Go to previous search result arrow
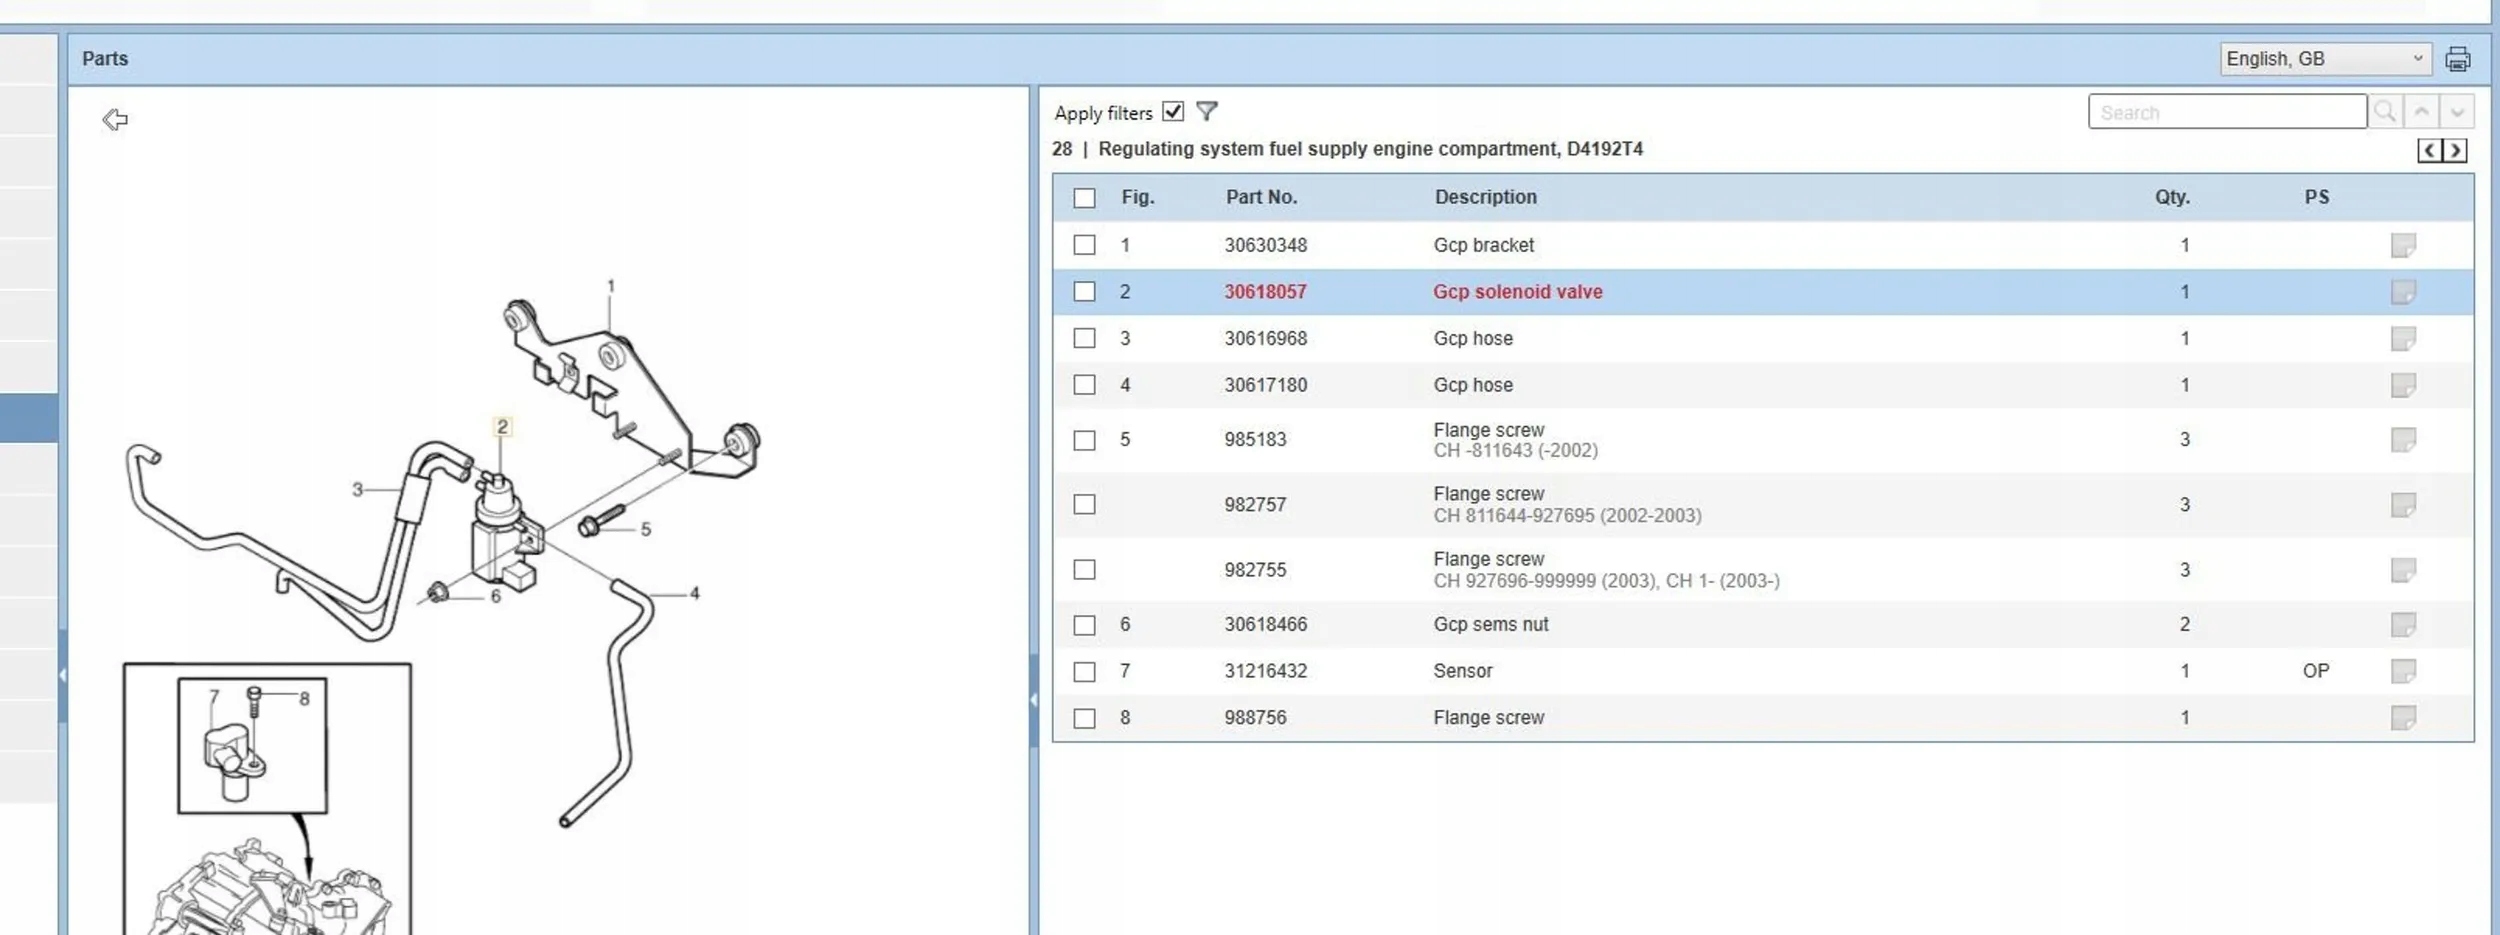 [x=2421, y=111]
